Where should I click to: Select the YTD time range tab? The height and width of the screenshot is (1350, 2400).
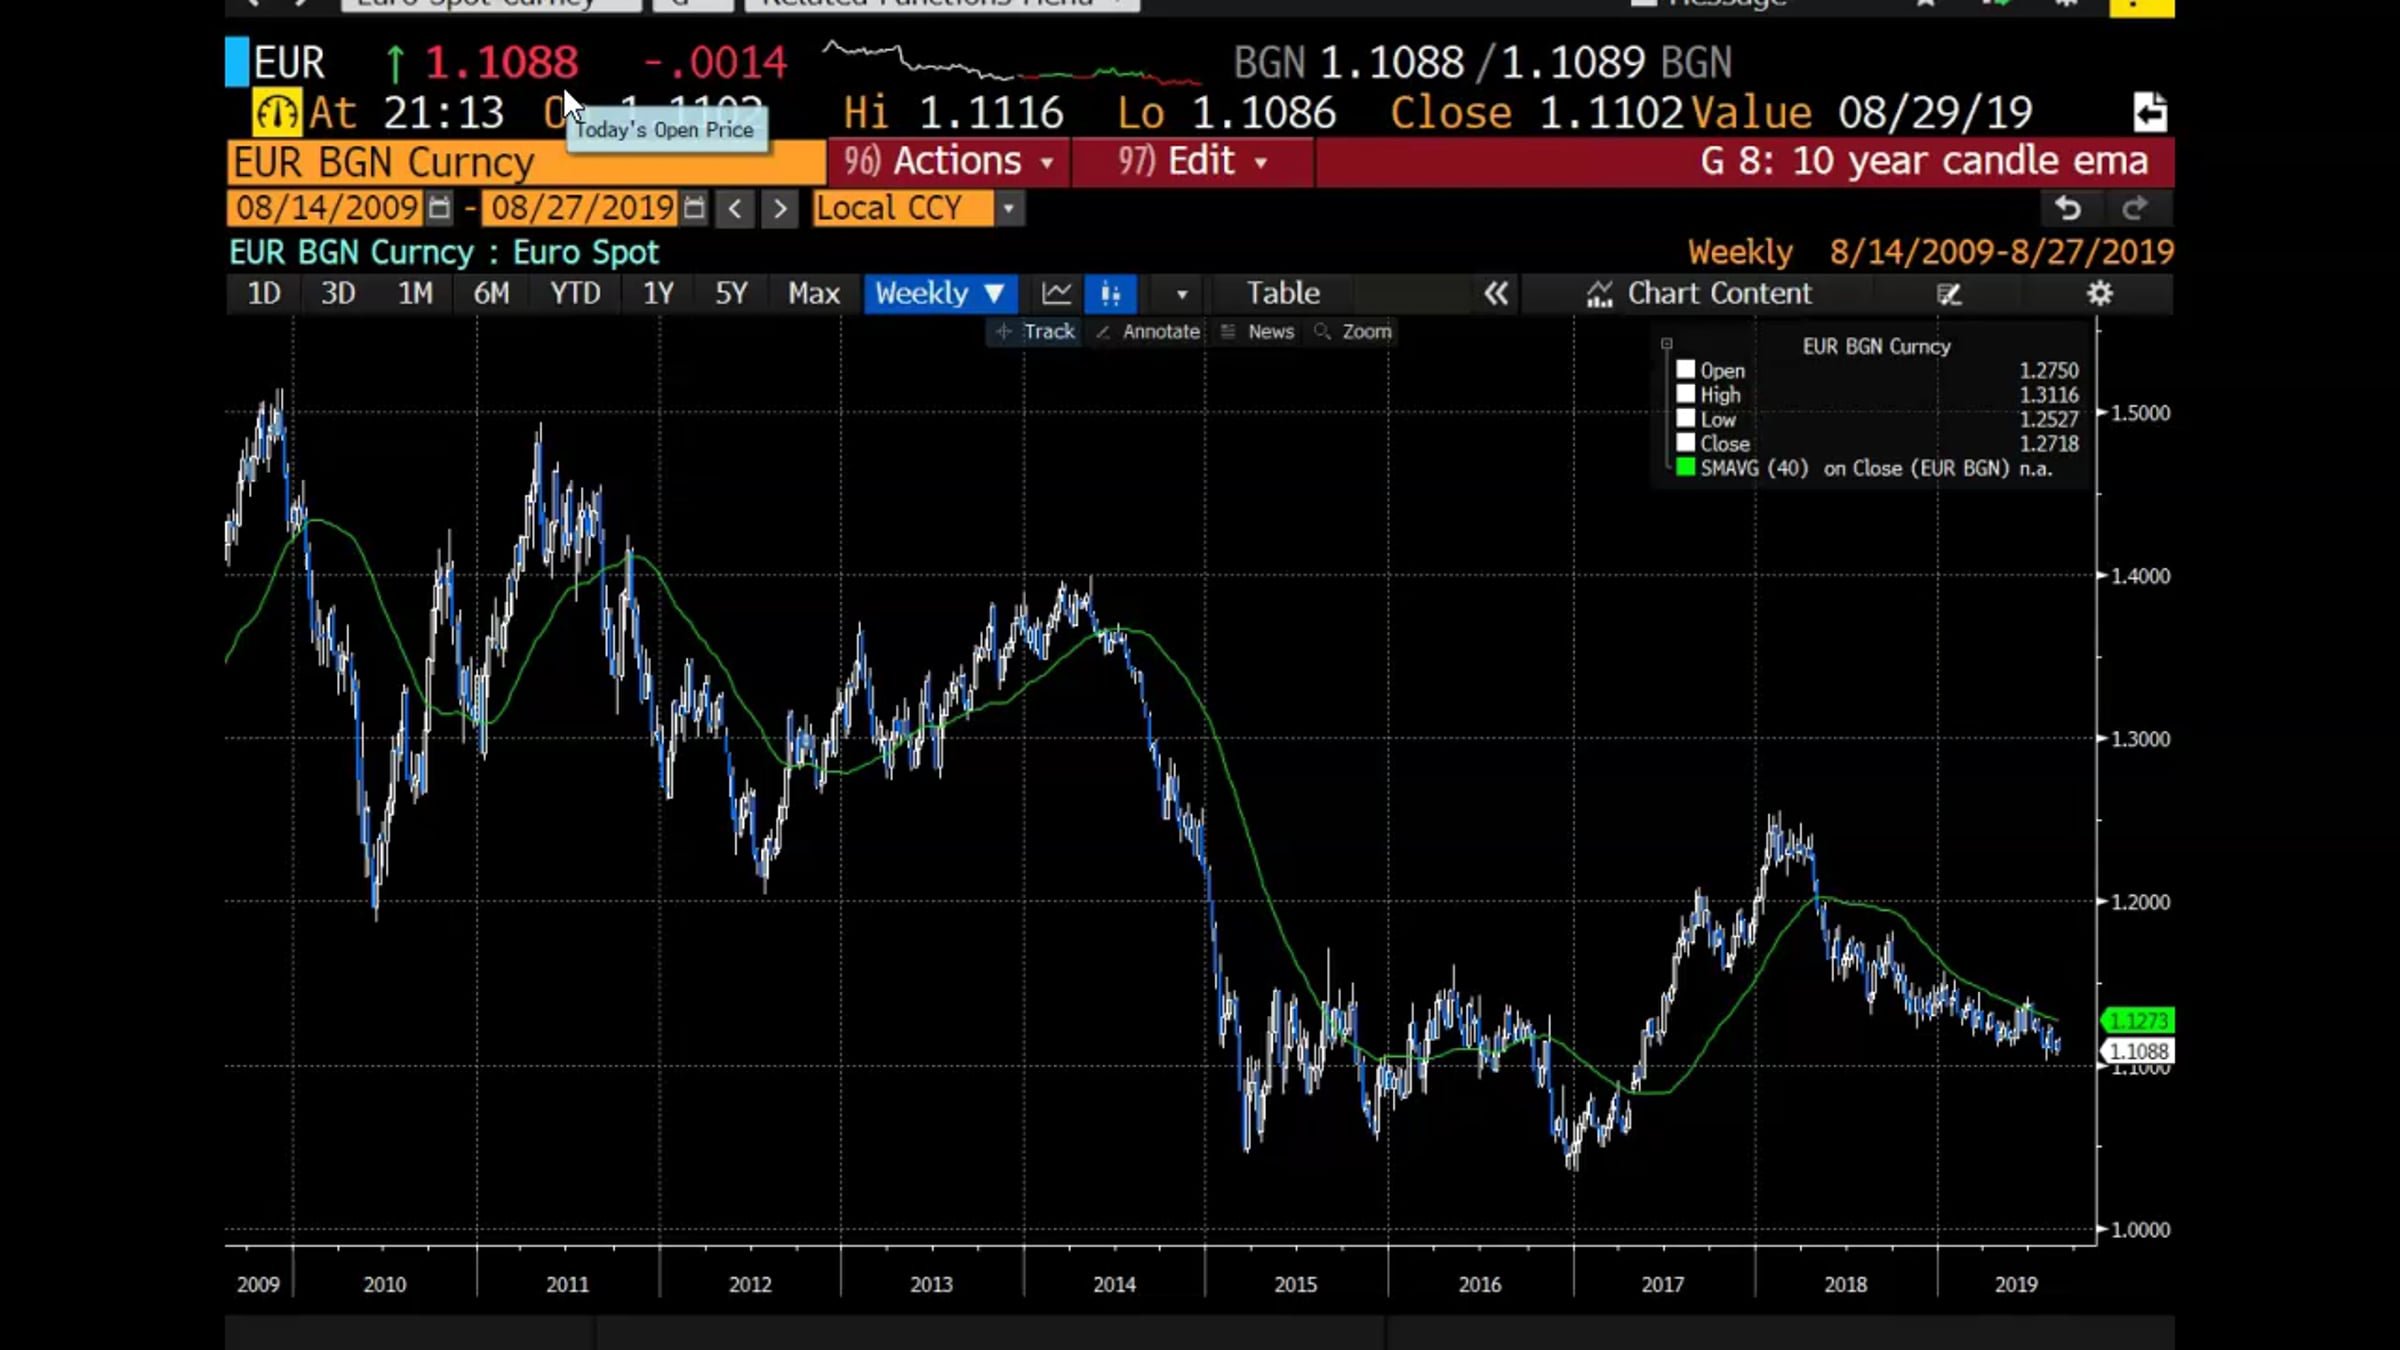(x=575, y=294)
